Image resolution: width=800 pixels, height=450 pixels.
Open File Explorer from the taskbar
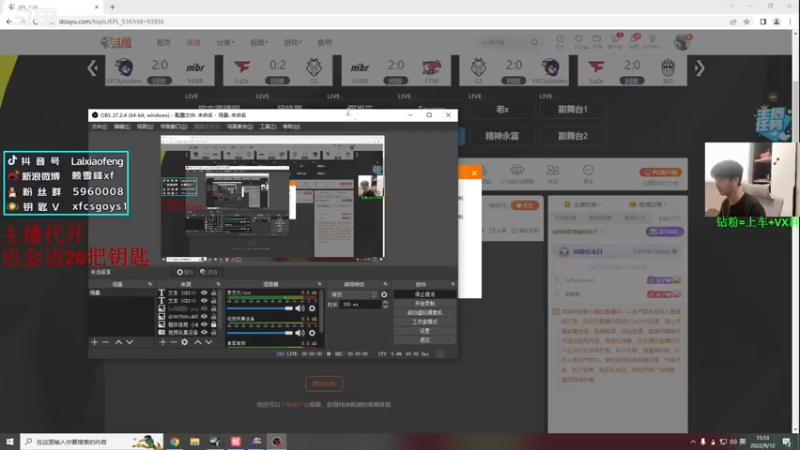tap(195, 441)
